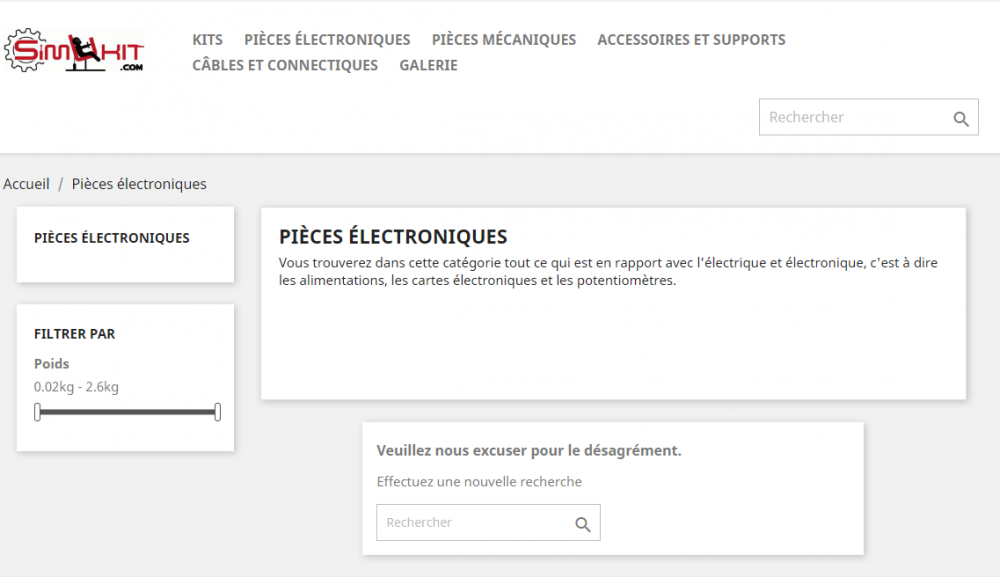Screen dimensions: 1000x584
Task: Open the KITS menu
Action: tap(208, 40)
